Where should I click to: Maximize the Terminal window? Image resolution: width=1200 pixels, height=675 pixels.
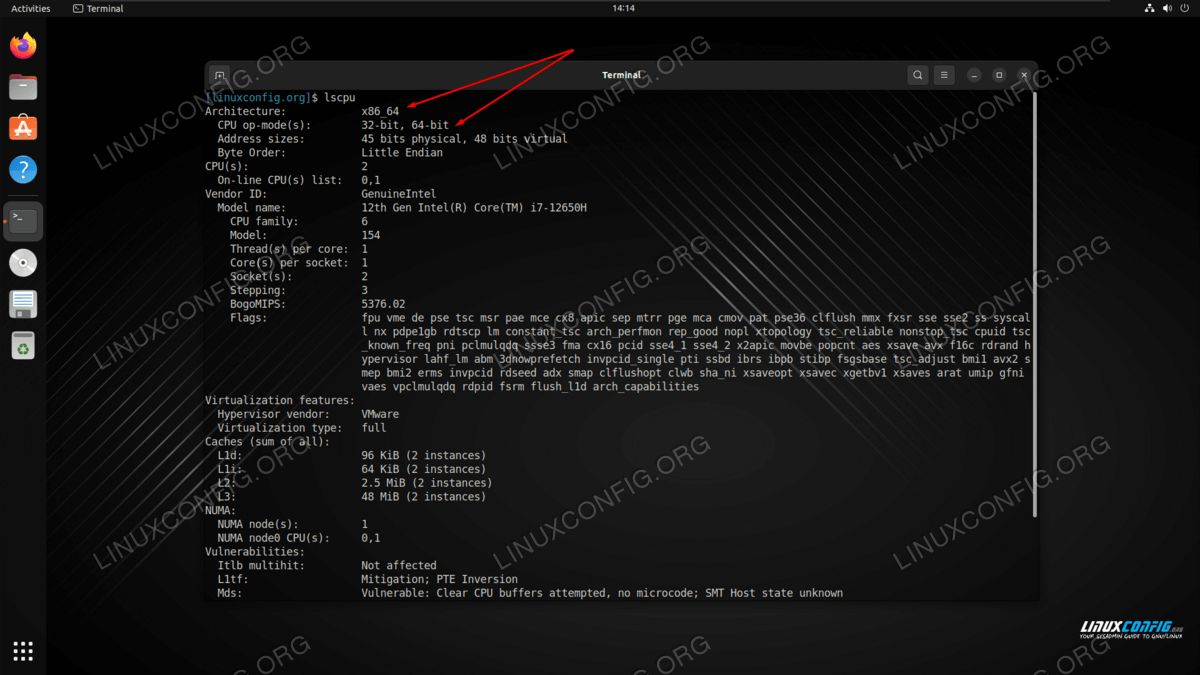pyautogui.click(x=998, y=75)
